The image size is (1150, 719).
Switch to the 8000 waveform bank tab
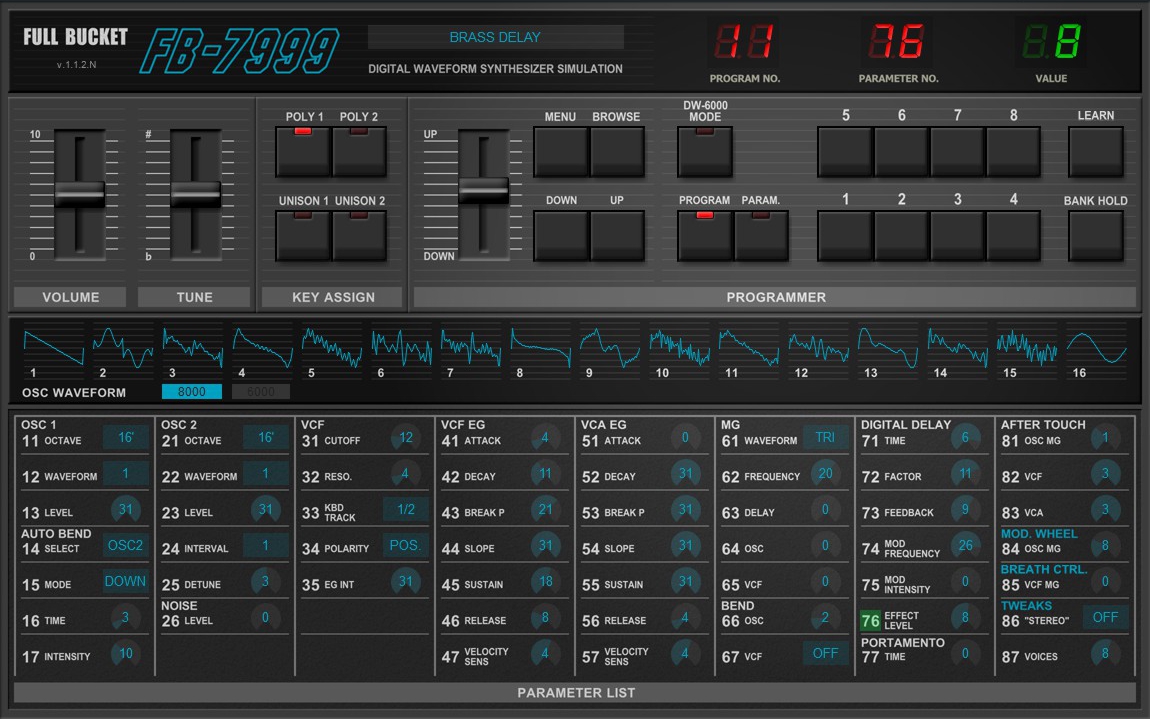[x=191, y=392]
